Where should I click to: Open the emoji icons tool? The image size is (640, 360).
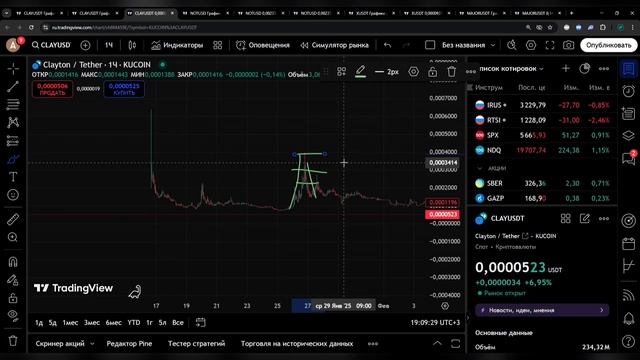tap(13, 195)
